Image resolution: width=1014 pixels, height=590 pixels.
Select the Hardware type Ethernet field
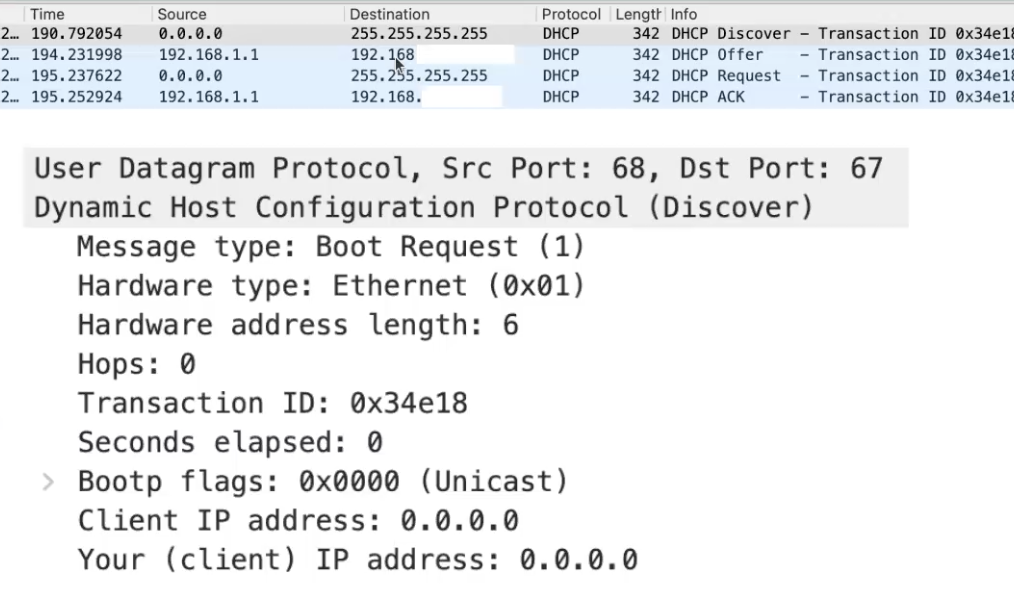[330, 285]
